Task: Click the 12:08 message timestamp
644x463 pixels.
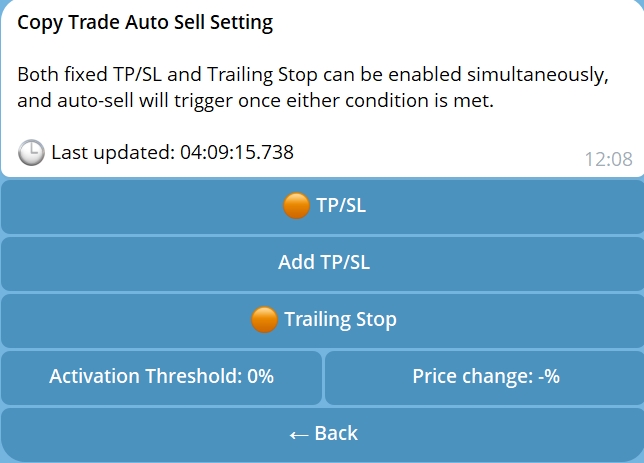Action: (608, 159)
